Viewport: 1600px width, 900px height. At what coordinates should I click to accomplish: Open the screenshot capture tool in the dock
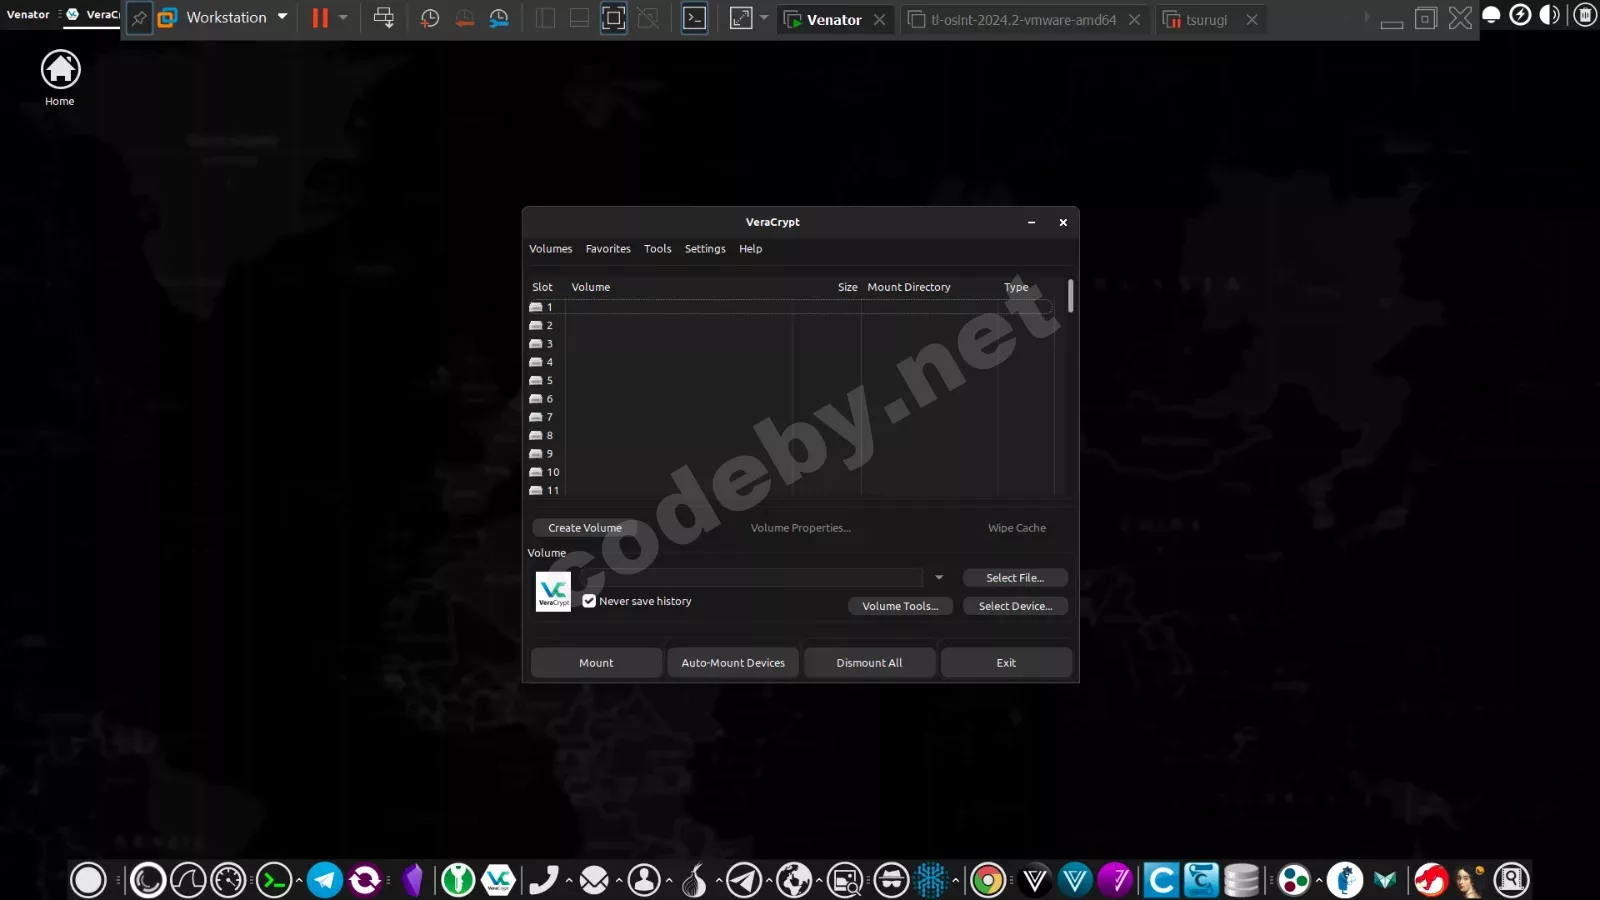click(x=843, y=880)
